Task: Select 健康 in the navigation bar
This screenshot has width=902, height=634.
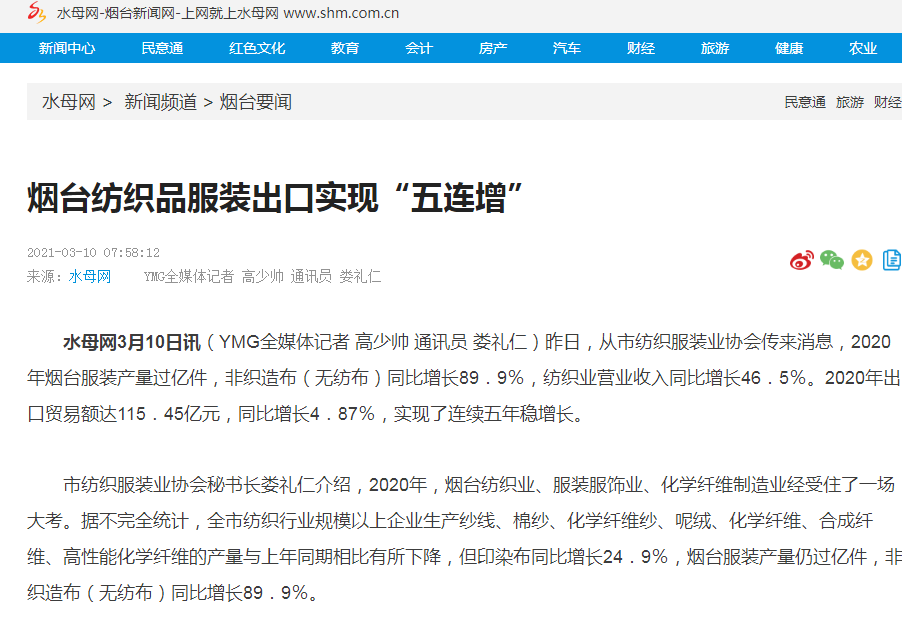Action: click(x=789, y=48)
